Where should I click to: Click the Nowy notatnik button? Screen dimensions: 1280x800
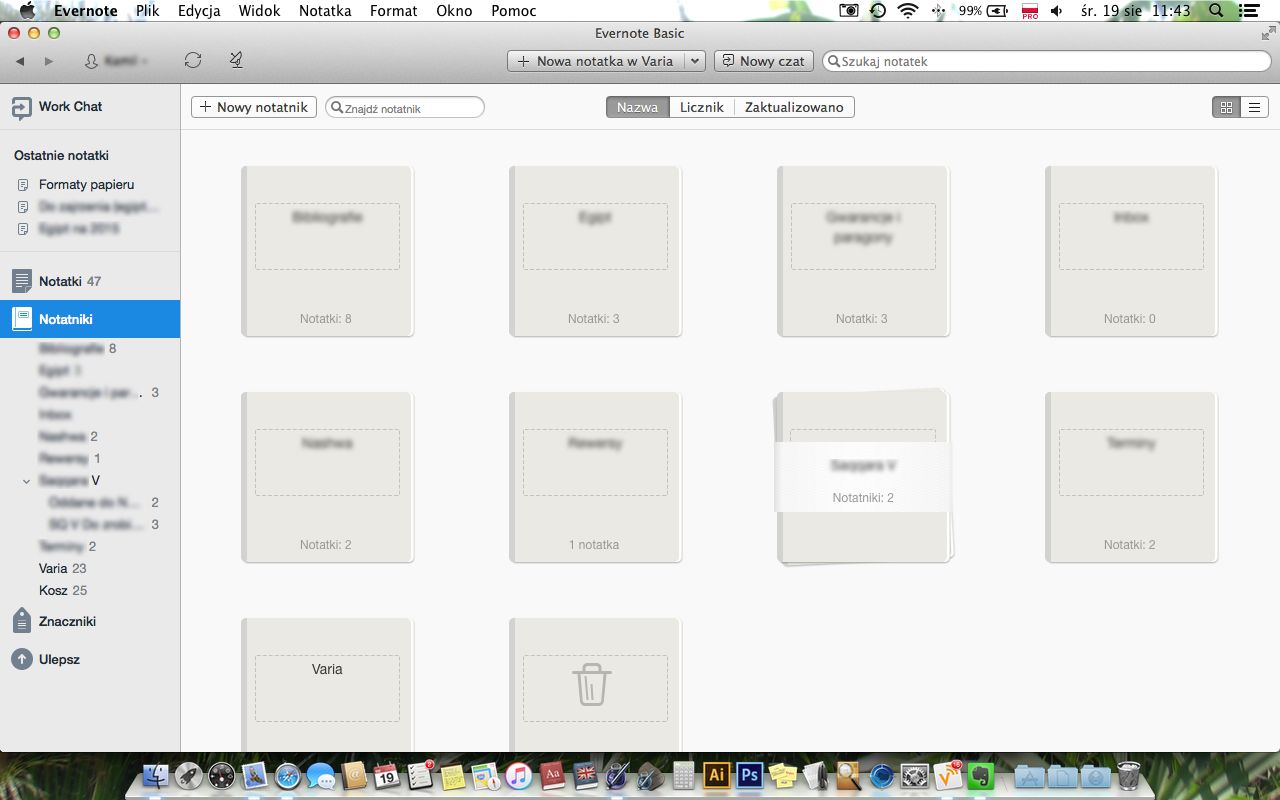tap(254, 107)
